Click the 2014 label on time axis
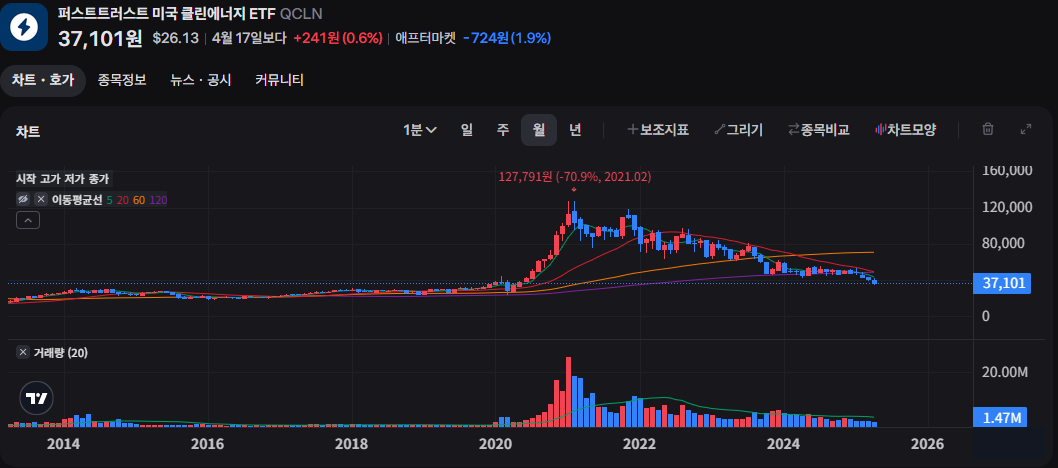Image resolution: width=1058 pixels, height=468 pixels. click(63, 444)
